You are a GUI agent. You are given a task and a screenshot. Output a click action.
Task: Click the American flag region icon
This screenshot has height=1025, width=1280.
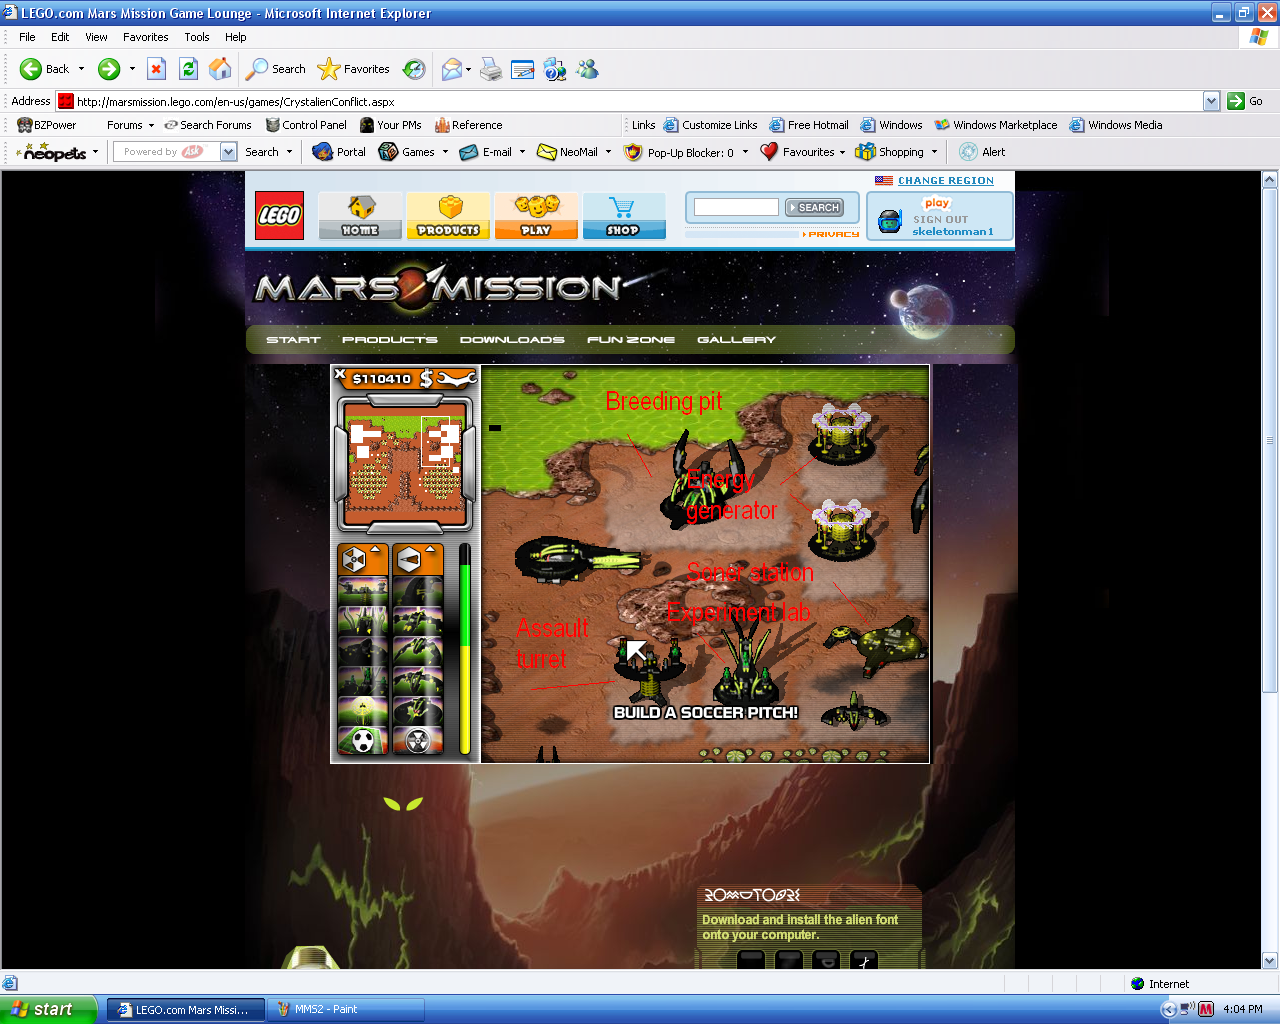884,181
